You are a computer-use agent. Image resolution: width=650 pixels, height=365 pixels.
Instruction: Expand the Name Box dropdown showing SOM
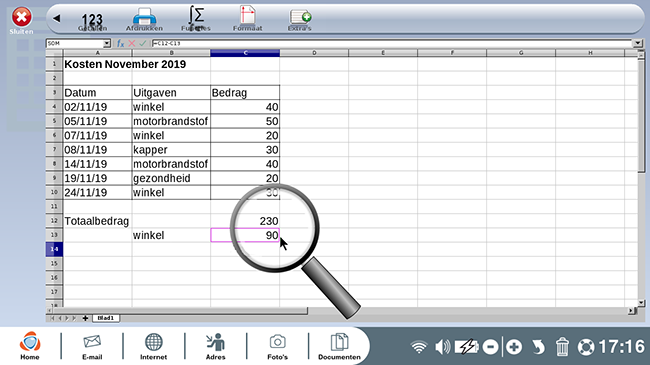coord(107,43)
